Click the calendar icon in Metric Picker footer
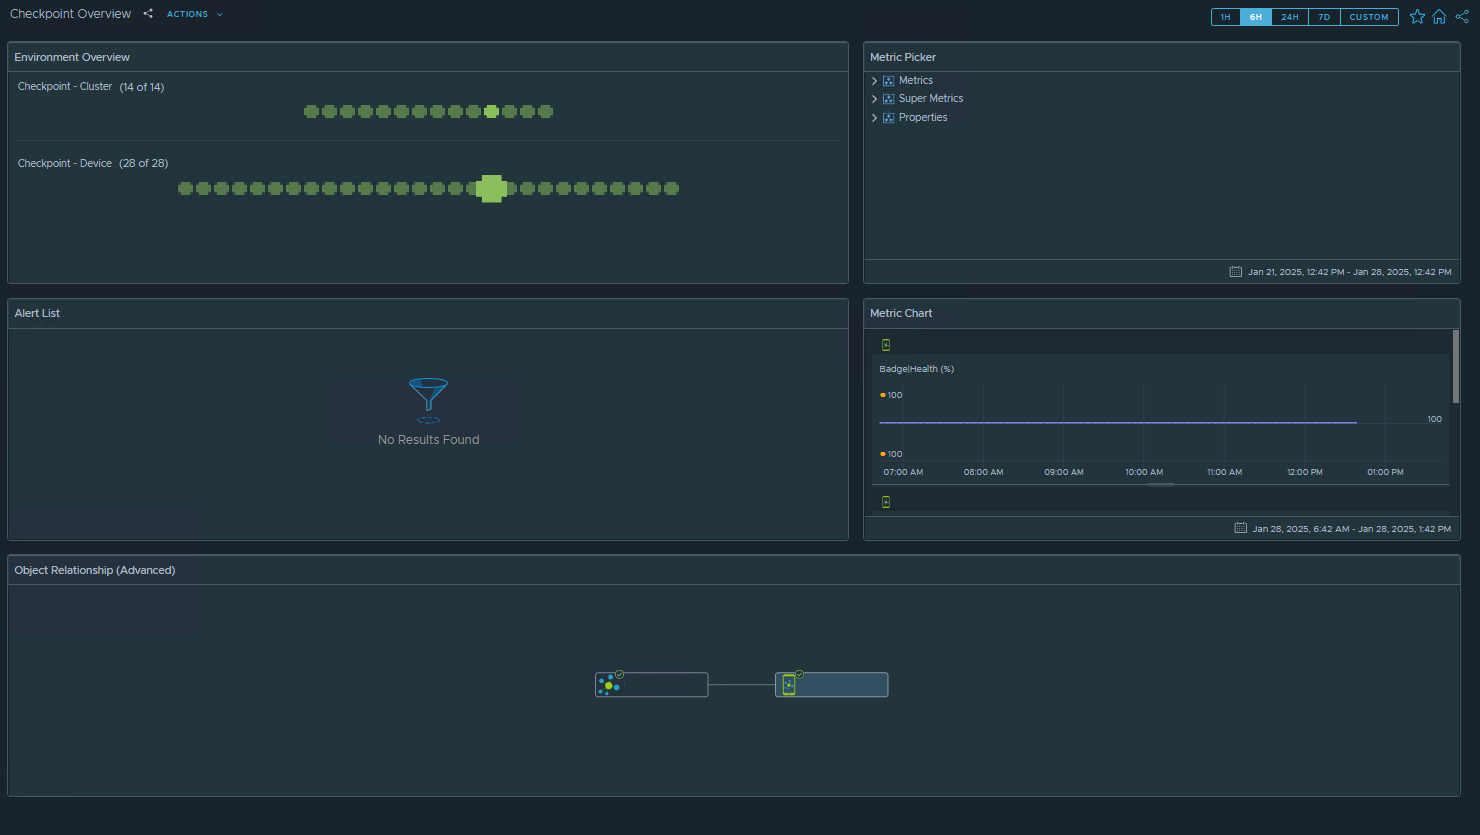 coord(1235,272)
